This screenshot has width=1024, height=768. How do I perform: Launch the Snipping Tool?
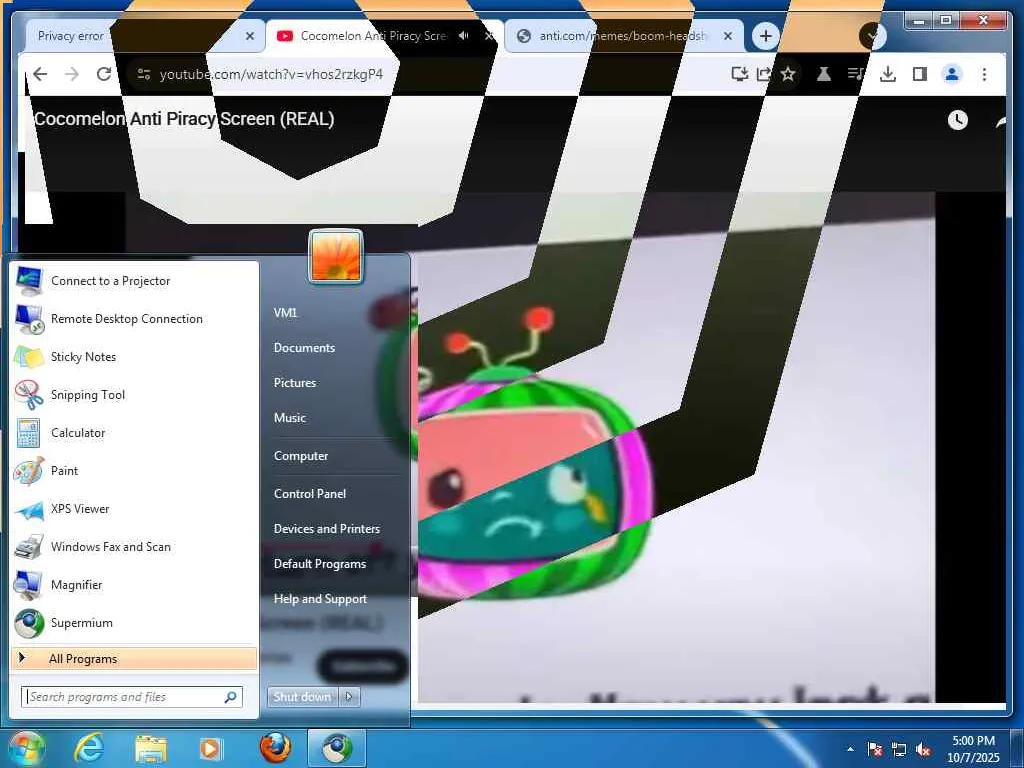tap(134, 394)
